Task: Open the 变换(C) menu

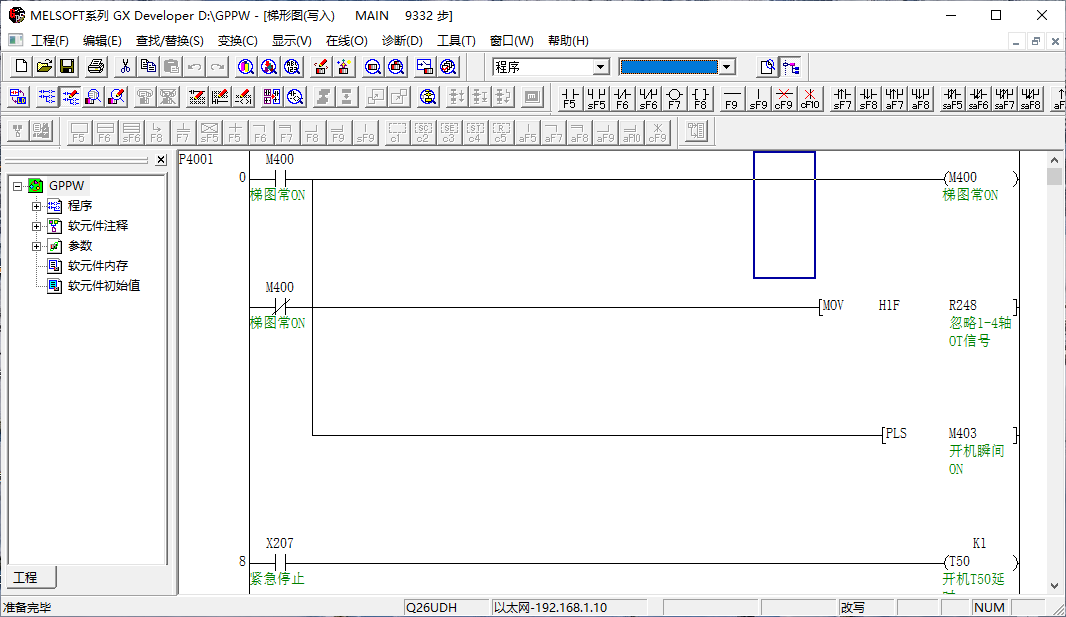Action: tap(238, 41)
